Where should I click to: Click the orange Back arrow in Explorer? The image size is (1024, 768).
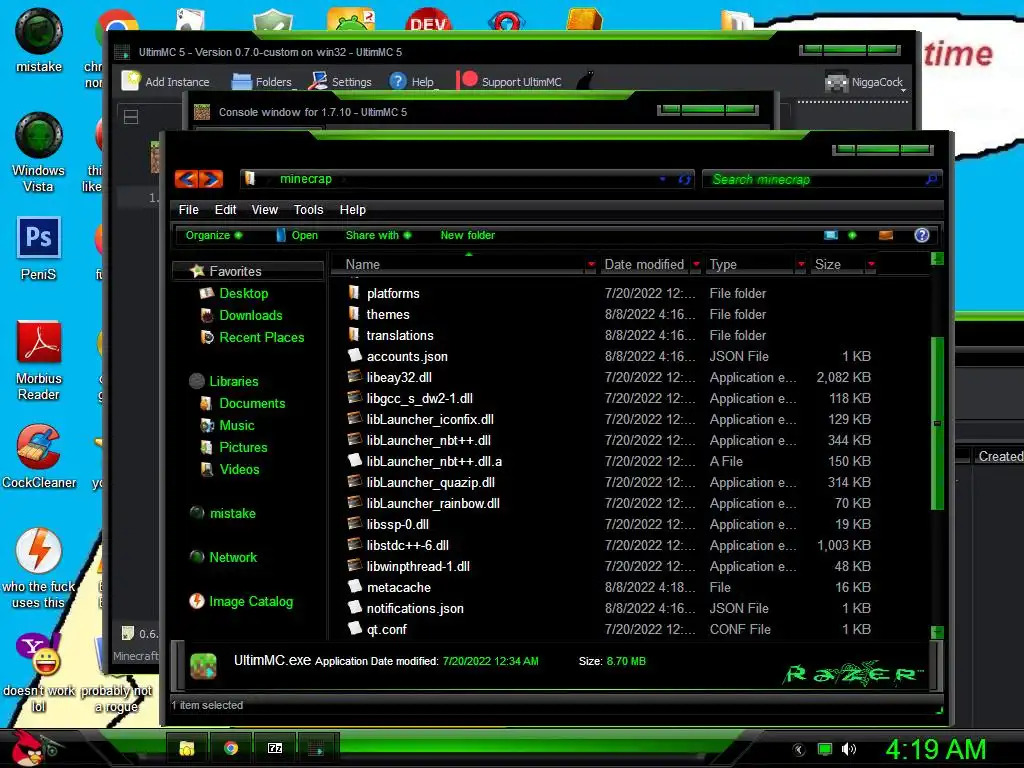[x=186, y=179]
